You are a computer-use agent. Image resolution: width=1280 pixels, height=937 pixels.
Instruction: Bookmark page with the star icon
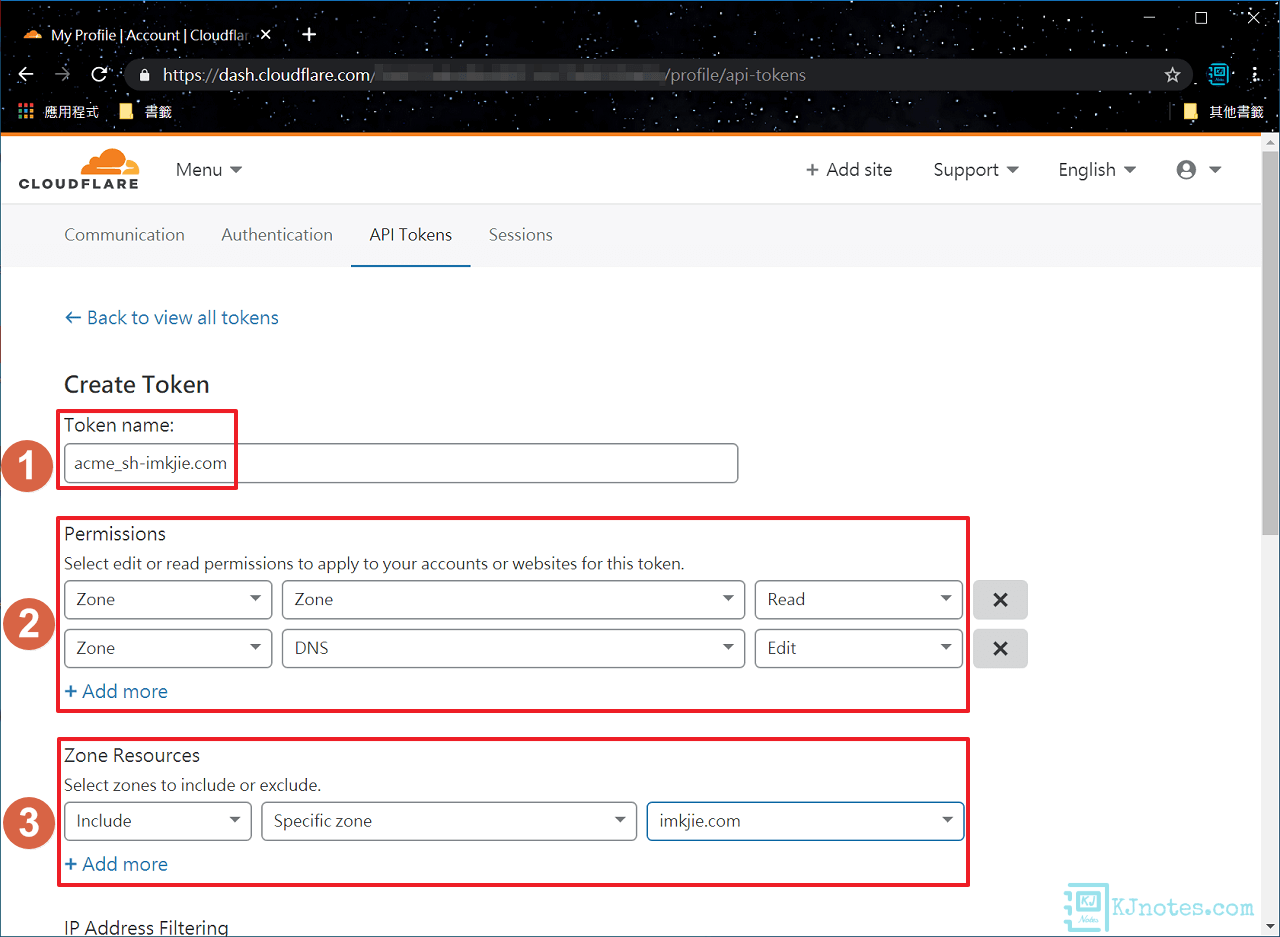coord(1172,75)
